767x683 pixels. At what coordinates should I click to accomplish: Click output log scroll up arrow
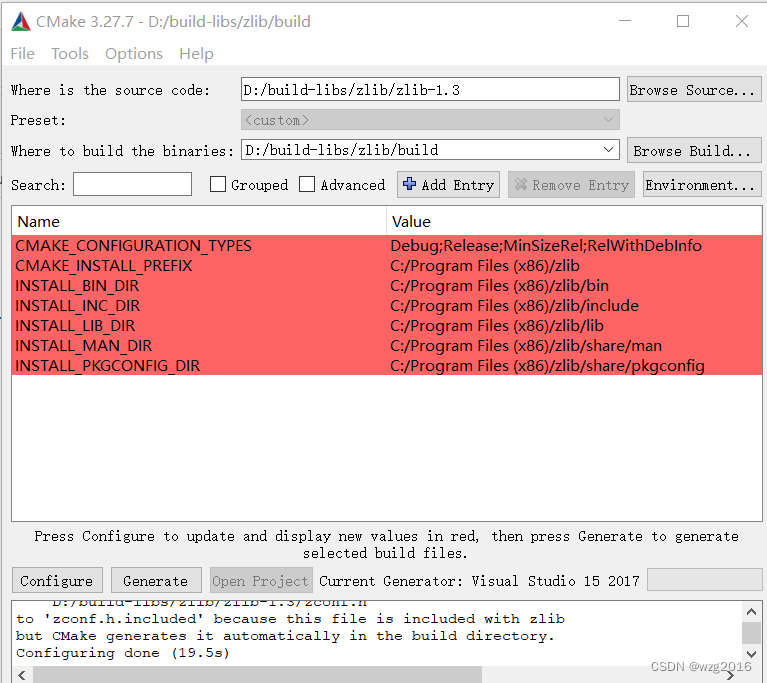tap(751, 612)
